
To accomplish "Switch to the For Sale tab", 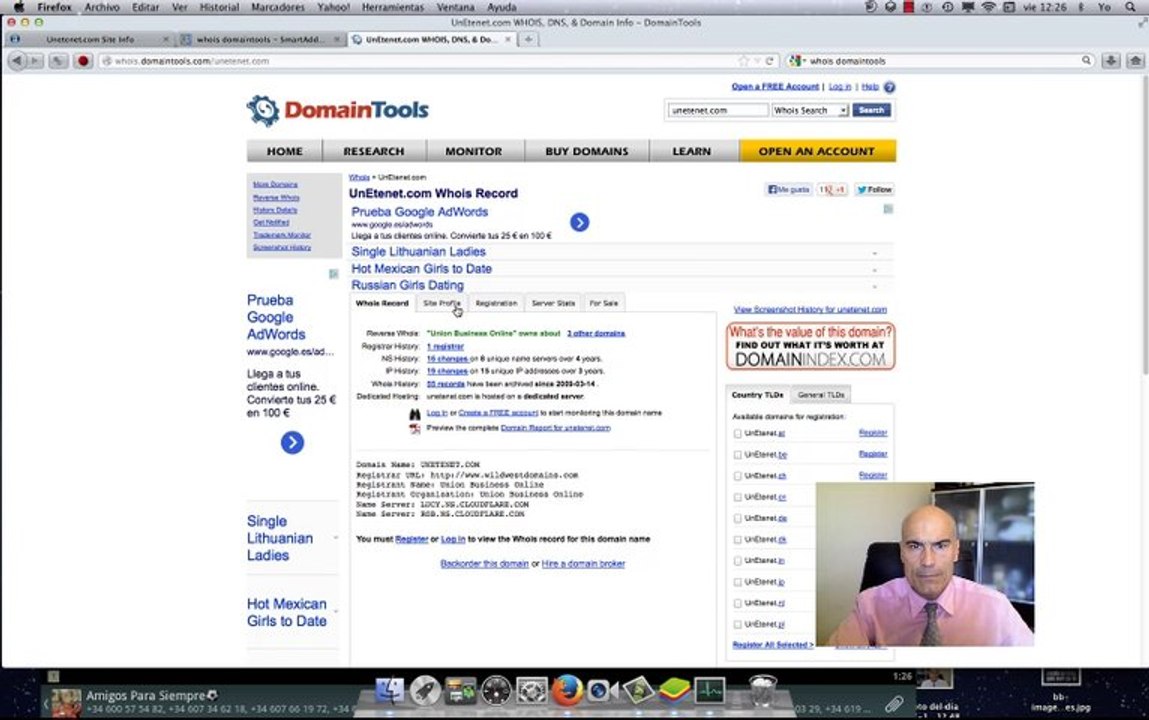I will pyautogui.click(x=604, y=303).
